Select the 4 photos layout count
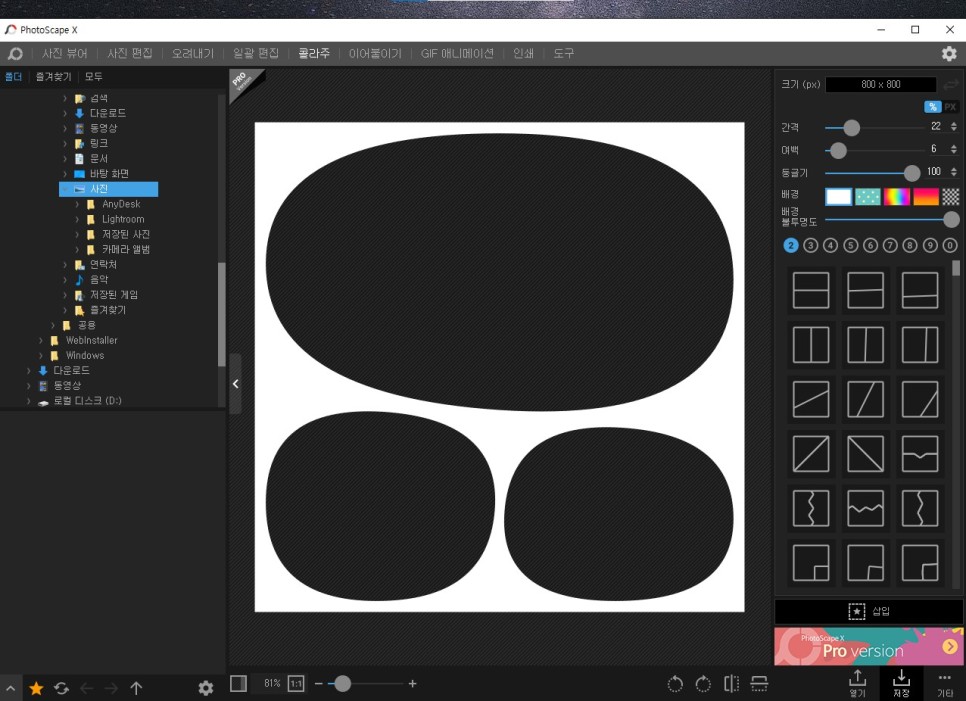The height and width of the screenshot is (701, 966). coord(830,245)
